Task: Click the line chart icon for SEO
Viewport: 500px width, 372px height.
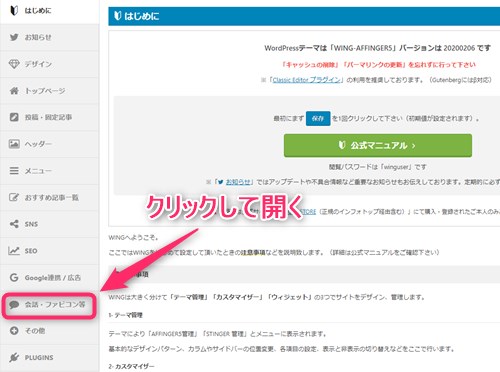Action: [x=14, y=250]
